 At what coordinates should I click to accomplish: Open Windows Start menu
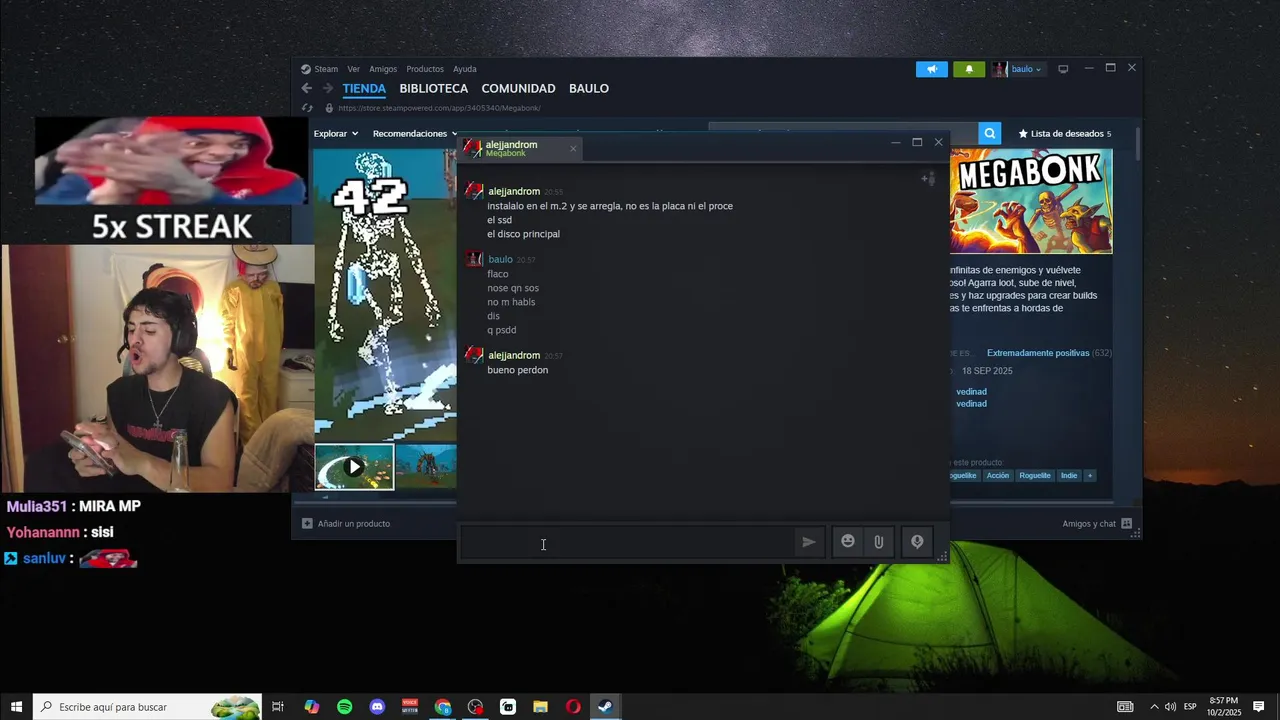tap(16, 707)
